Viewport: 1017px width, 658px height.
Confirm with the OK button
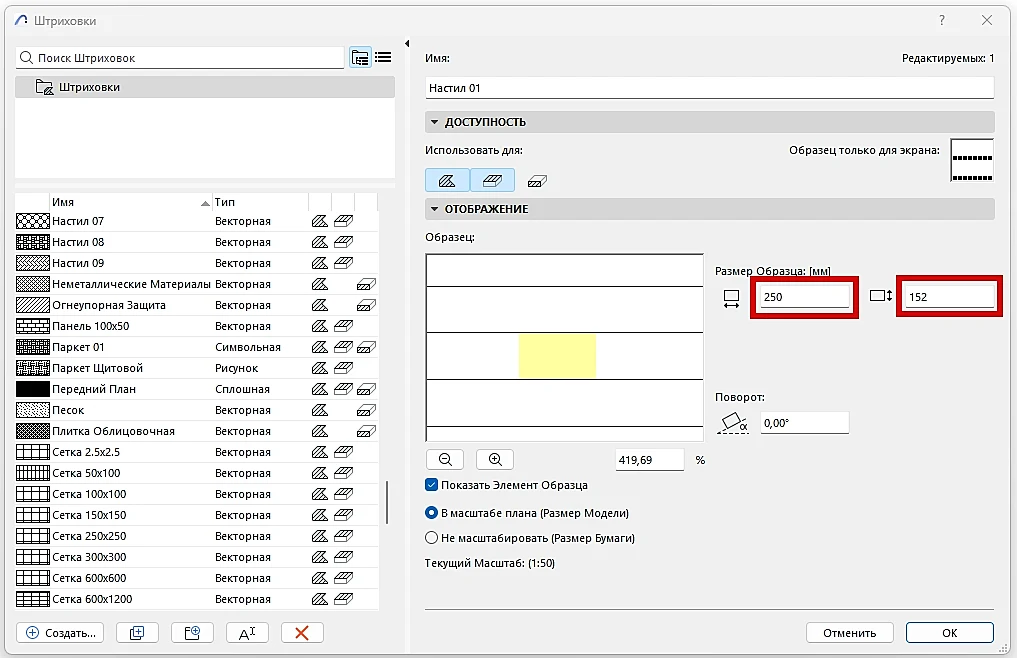[950, 633]
